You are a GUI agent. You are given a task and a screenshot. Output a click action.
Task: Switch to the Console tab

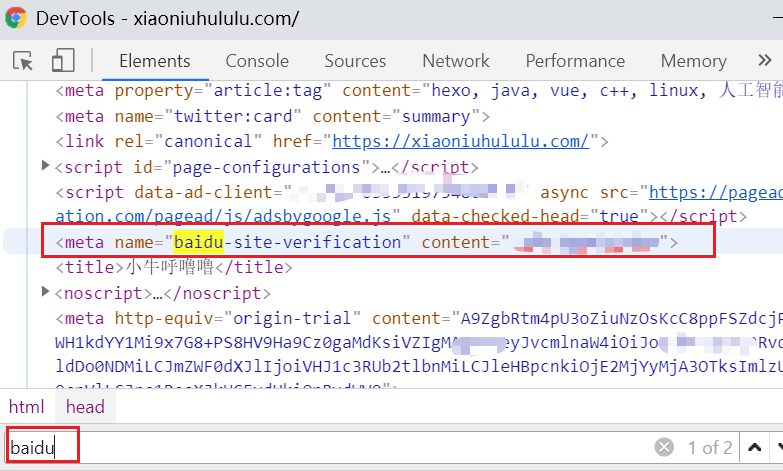click(x=257, y=61)
